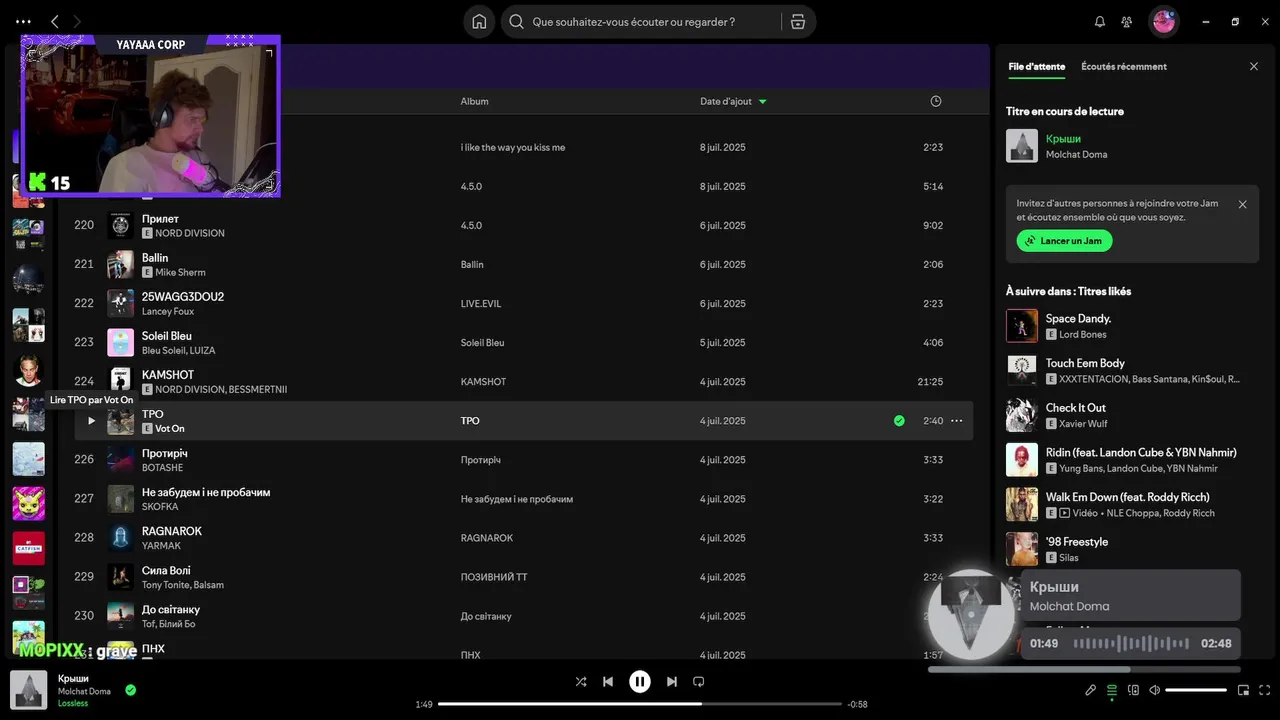
Task: Close the queue panel with the X
Action: click(1254, 66)
